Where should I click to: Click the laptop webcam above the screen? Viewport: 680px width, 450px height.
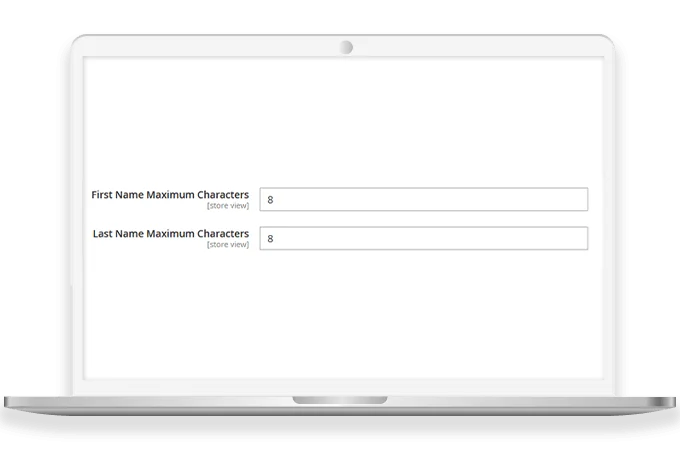click(346, 47)
